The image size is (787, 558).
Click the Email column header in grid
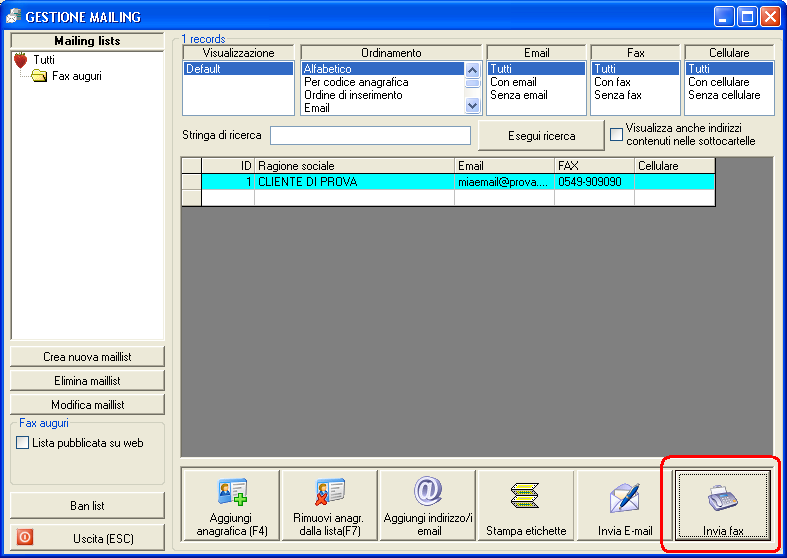504,166
